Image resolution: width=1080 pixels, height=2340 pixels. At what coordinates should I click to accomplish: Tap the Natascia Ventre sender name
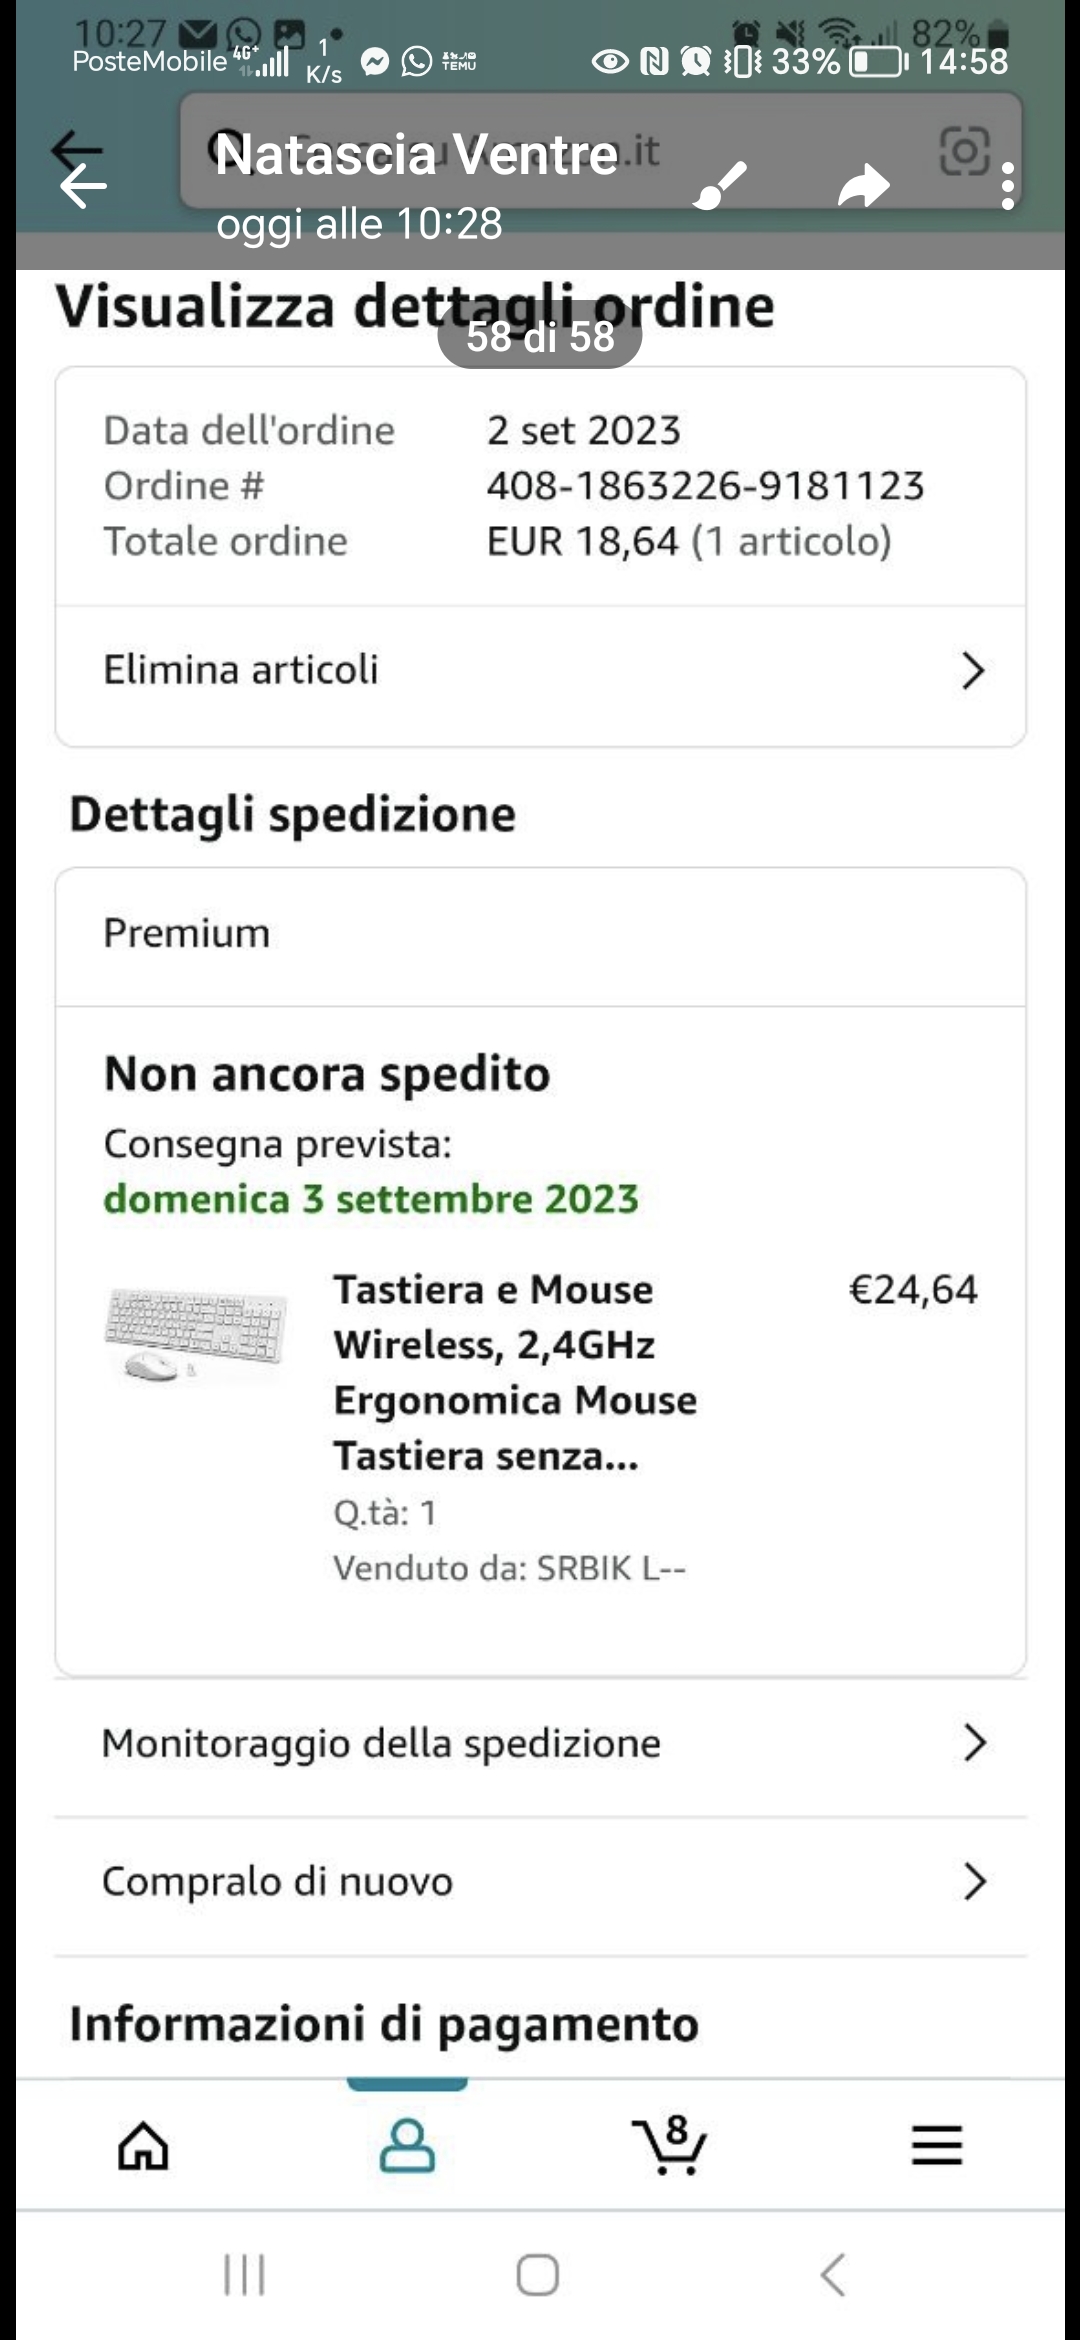[416, 155]
